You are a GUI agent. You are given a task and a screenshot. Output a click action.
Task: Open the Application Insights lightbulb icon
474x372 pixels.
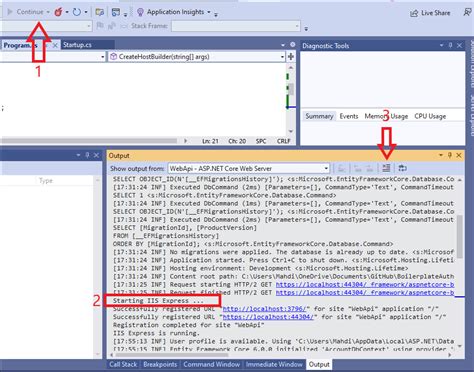[x=140, y=12]
